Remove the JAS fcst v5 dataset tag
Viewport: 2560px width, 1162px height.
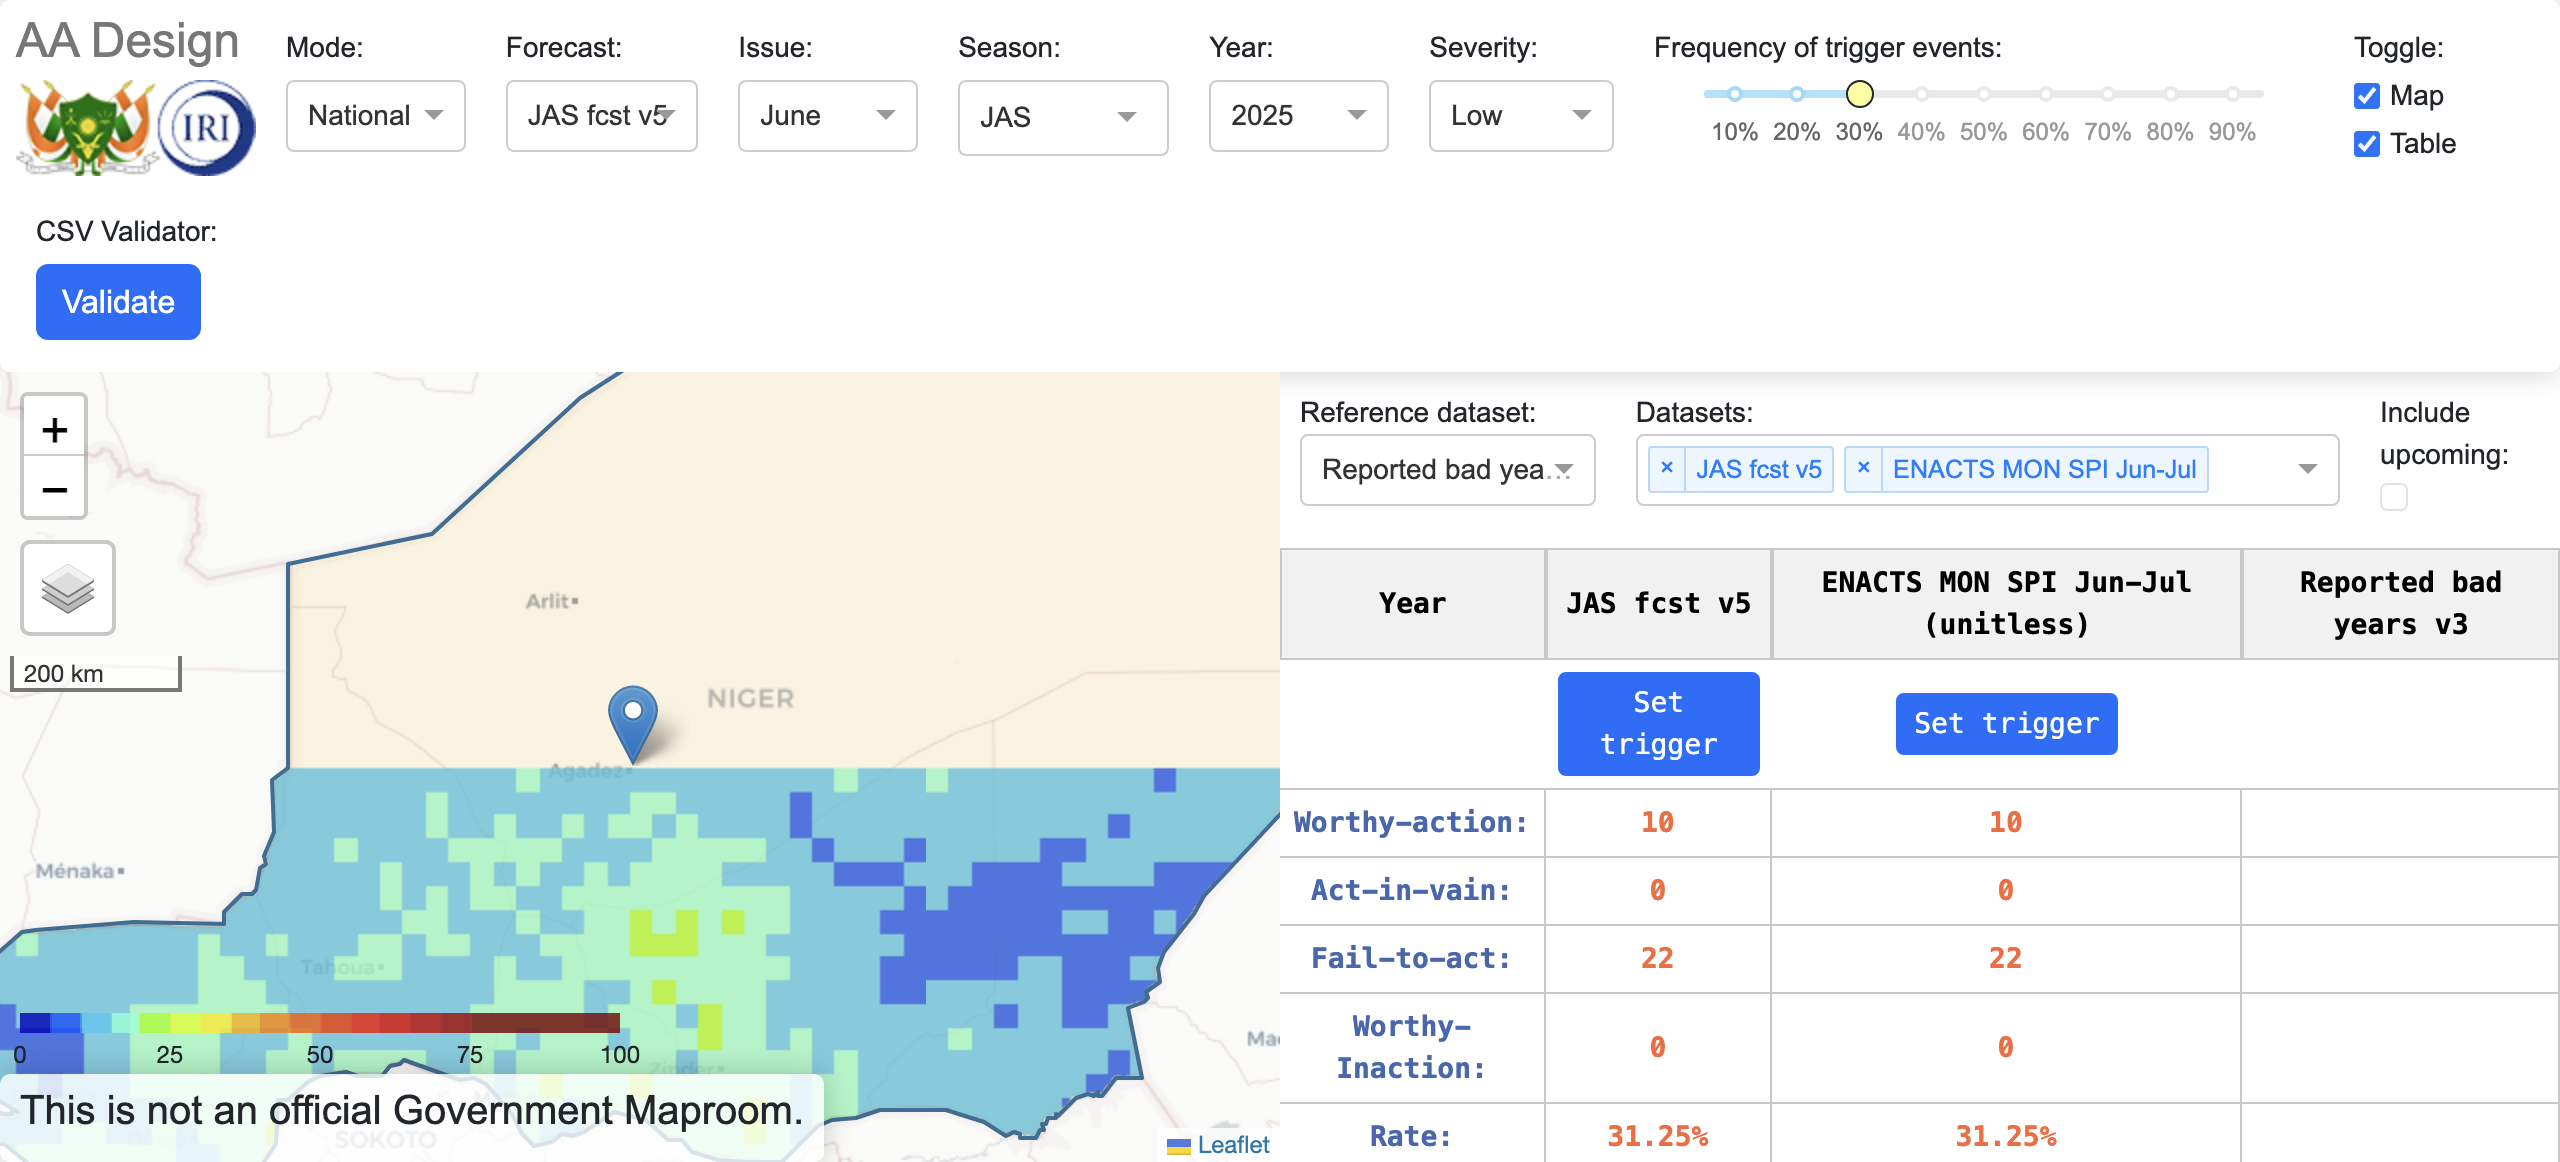1667,468
